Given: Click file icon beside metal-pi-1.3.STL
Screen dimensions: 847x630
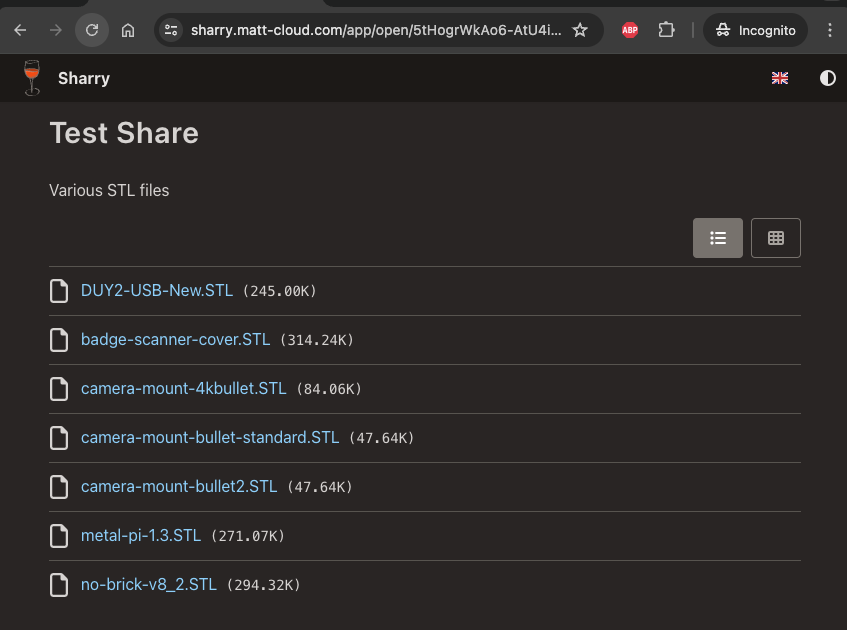Looking at the screenshot, I should pyautogui.click(x=60, y=536).
